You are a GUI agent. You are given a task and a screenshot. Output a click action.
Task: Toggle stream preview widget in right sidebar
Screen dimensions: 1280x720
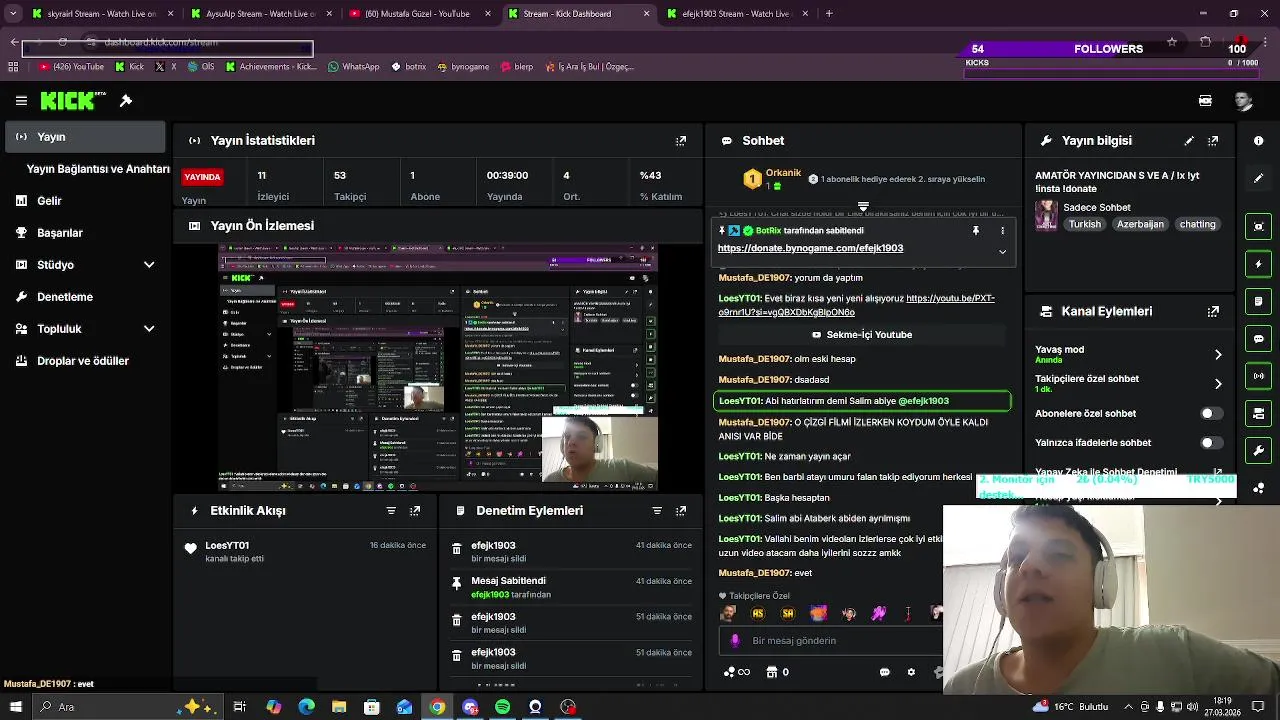[1259, 226]
